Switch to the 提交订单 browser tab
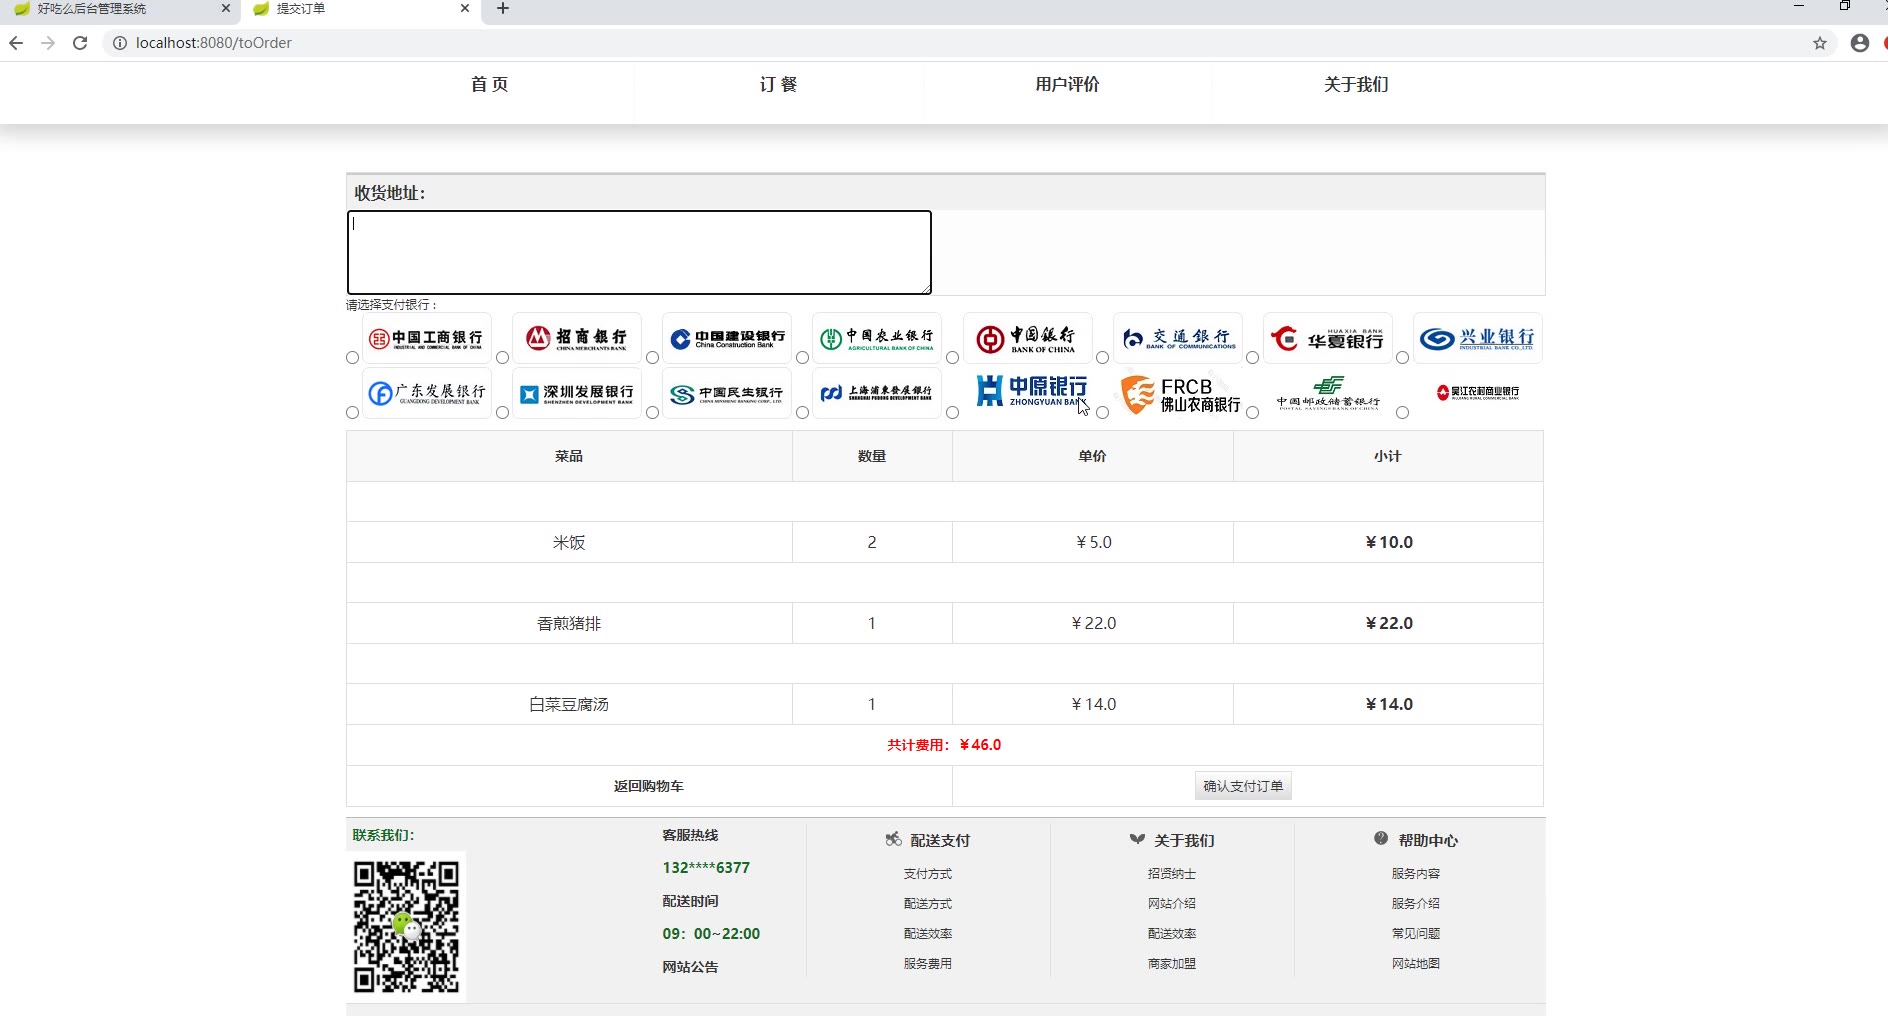Viewport: 1888px width, 1016px height. pyautogui.click(x=360, y=9)
